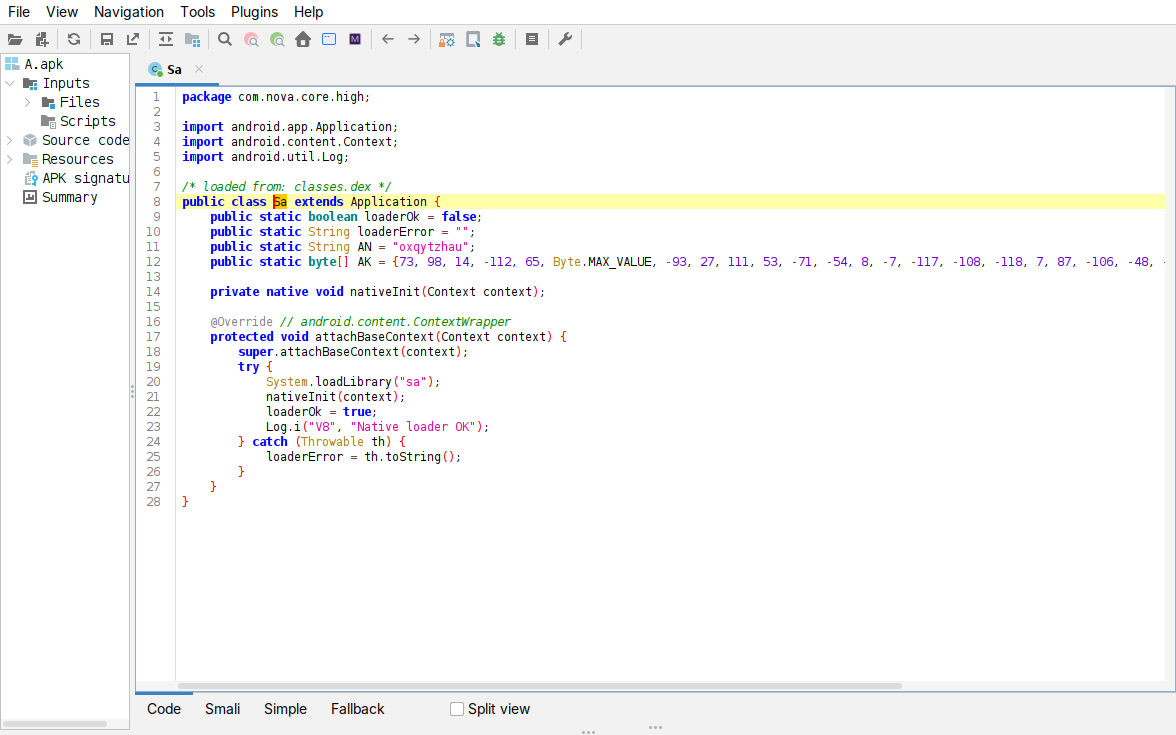Image resolution: width=1176 pixels, height=735 pixels.
Task: Open class search pink magnifier icon
Action: coord(251,40)
